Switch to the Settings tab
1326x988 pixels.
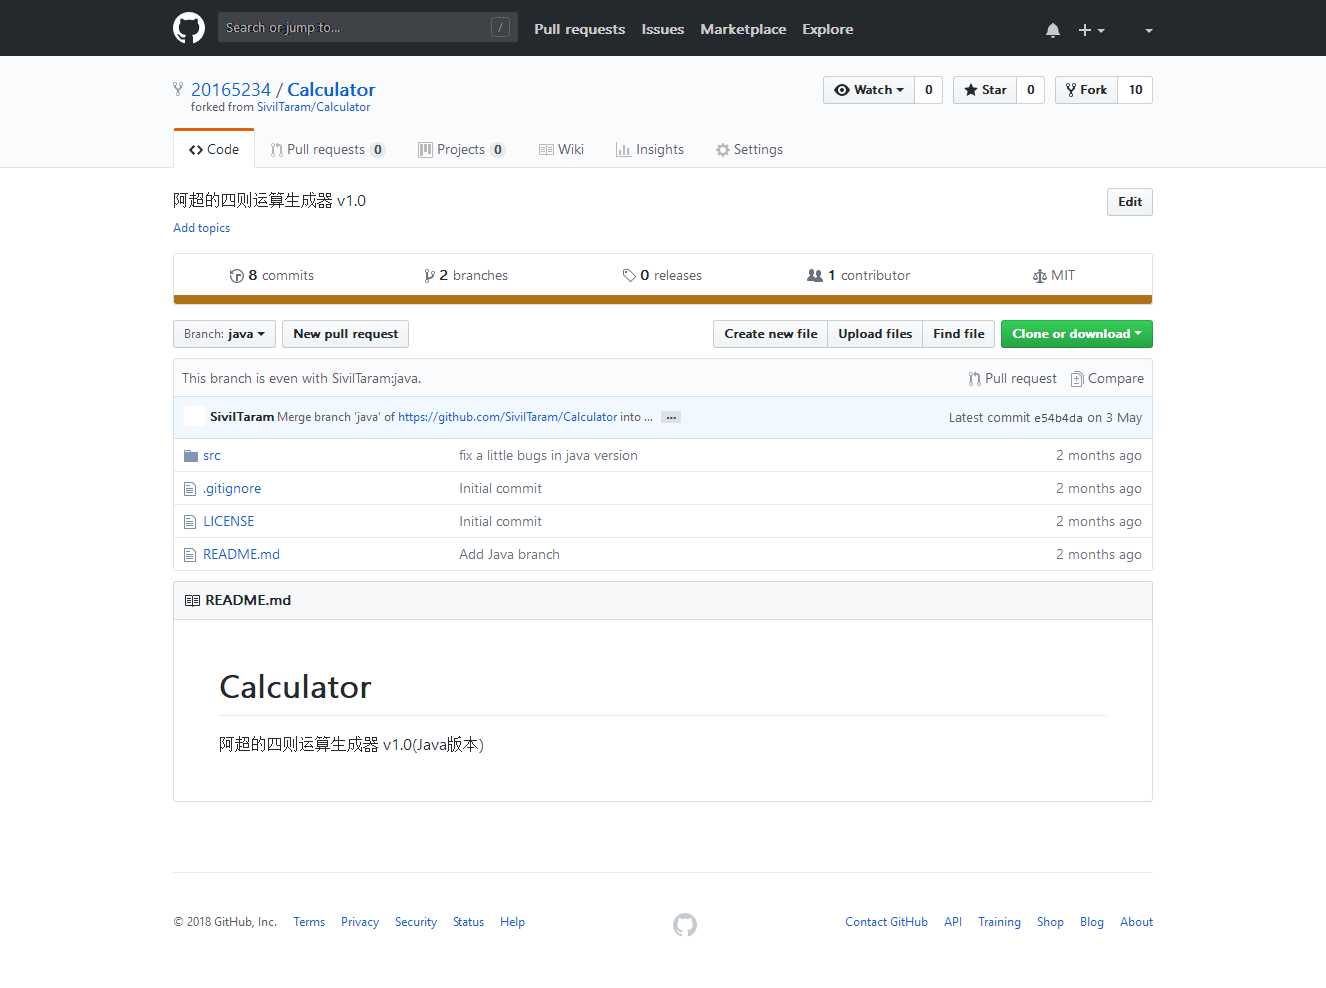coord(749,149)
